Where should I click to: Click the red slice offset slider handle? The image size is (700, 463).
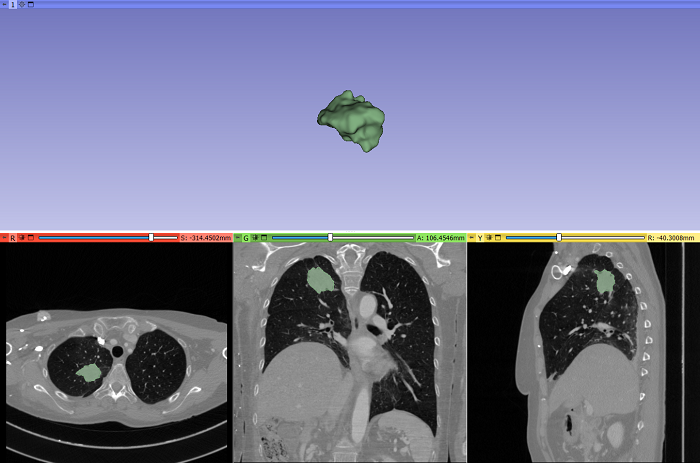coord(151,238)
